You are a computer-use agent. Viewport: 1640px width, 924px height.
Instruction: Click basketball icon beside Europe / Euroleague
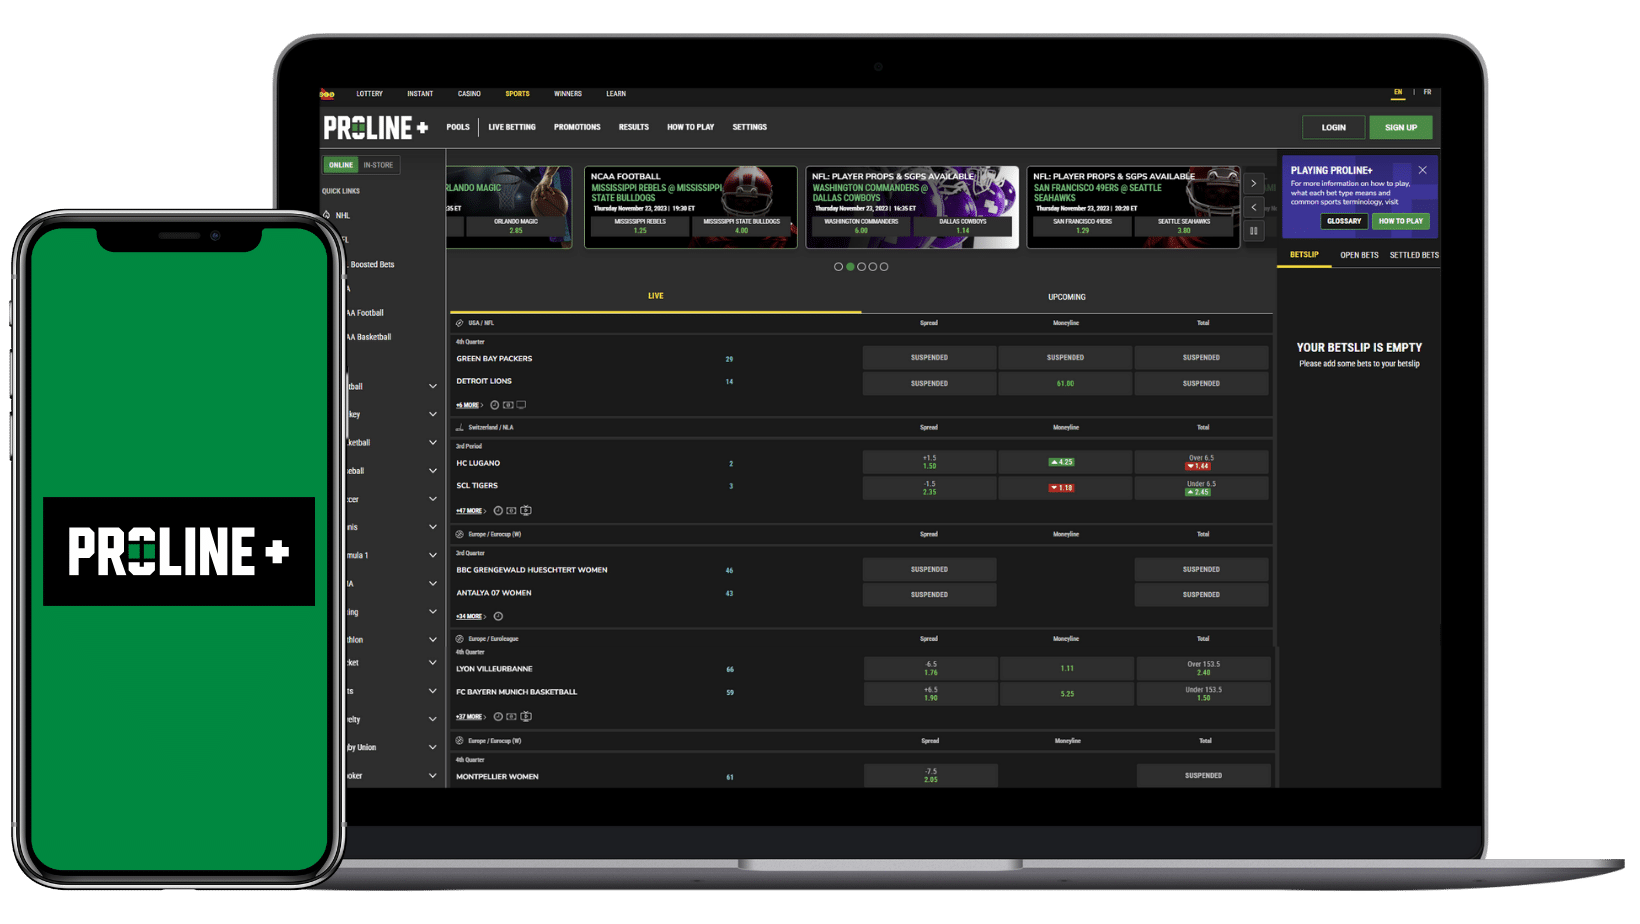pos(460,639)
